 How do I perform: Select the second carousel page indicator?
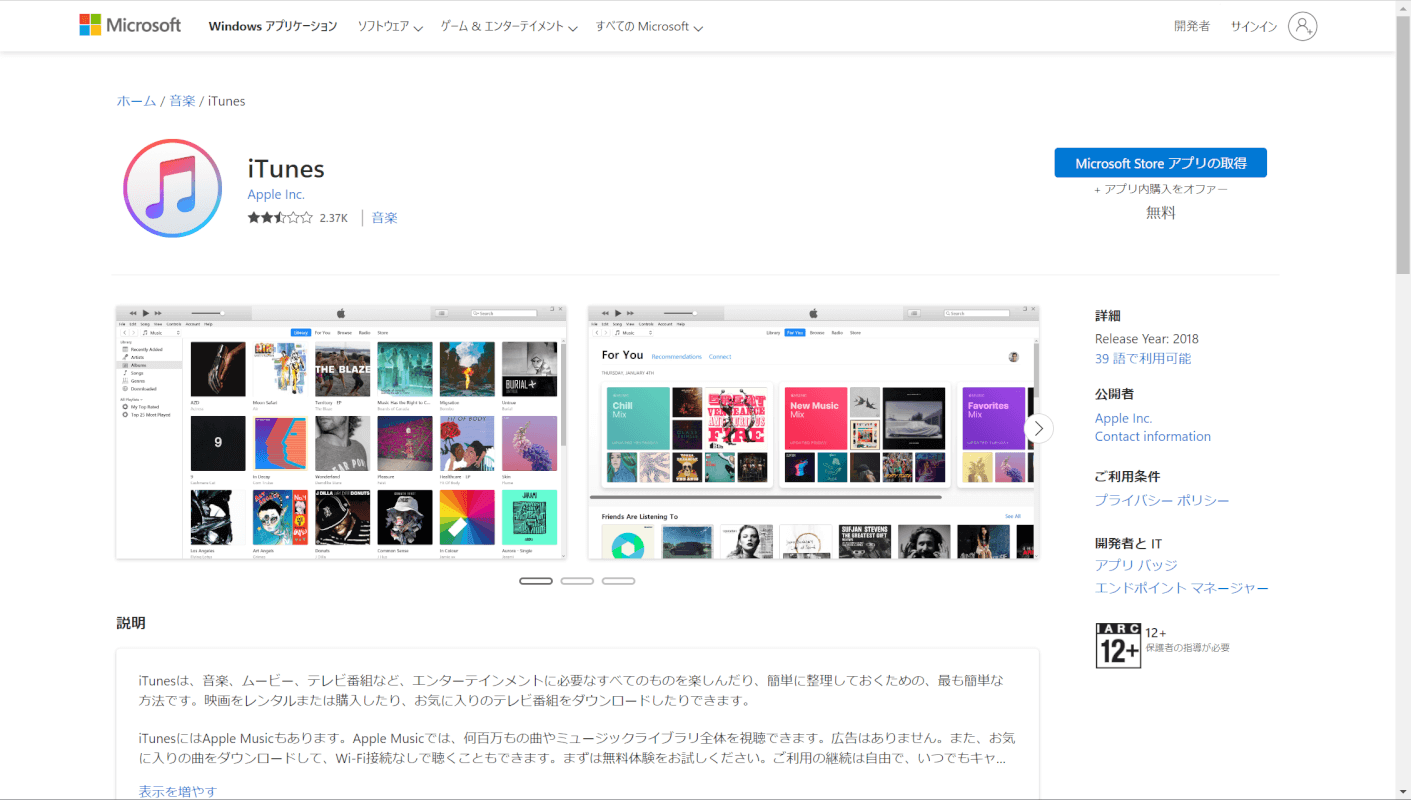(x=577, y=581)
